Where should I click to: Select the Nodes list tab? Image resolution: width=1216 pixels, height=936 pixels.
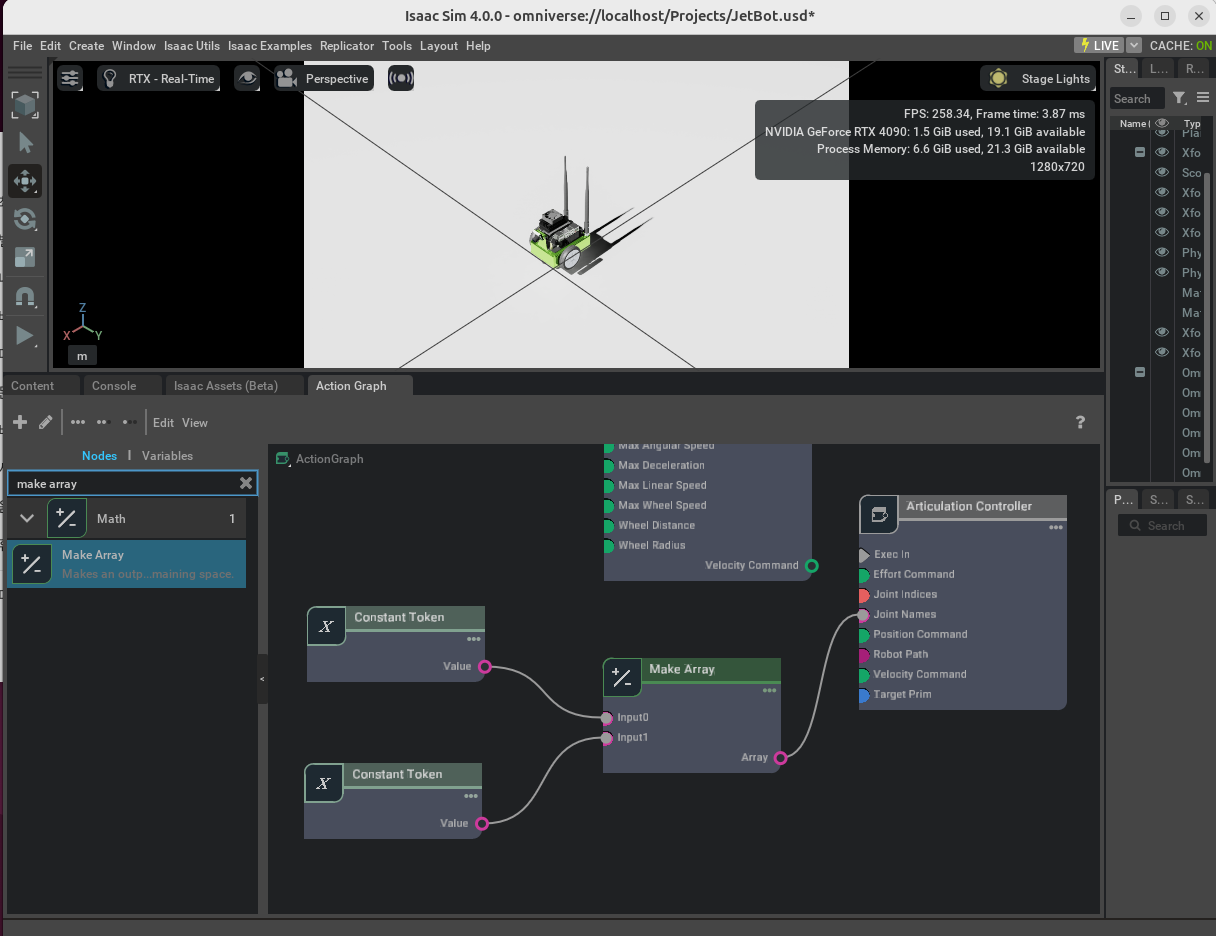pyautogui.click(x=99, y=456)
